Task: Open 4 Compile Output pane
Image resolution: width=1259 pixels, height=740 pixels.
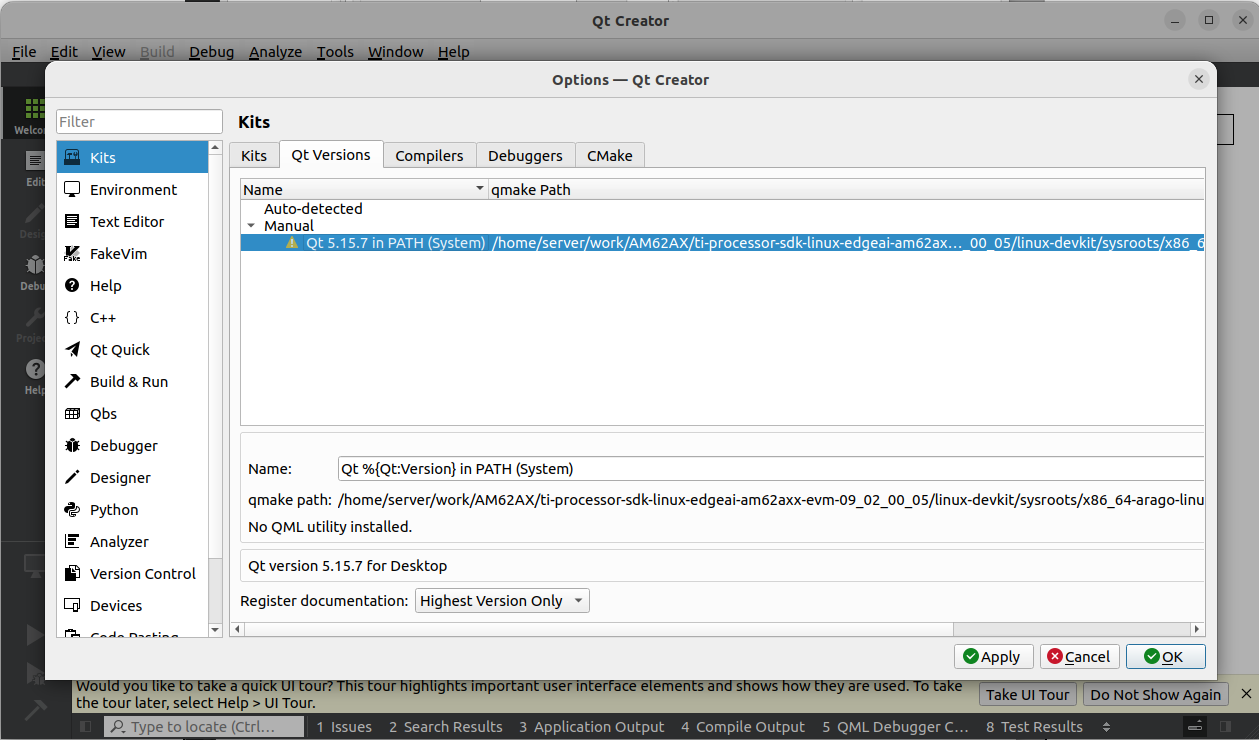Action: pos(743,727)
